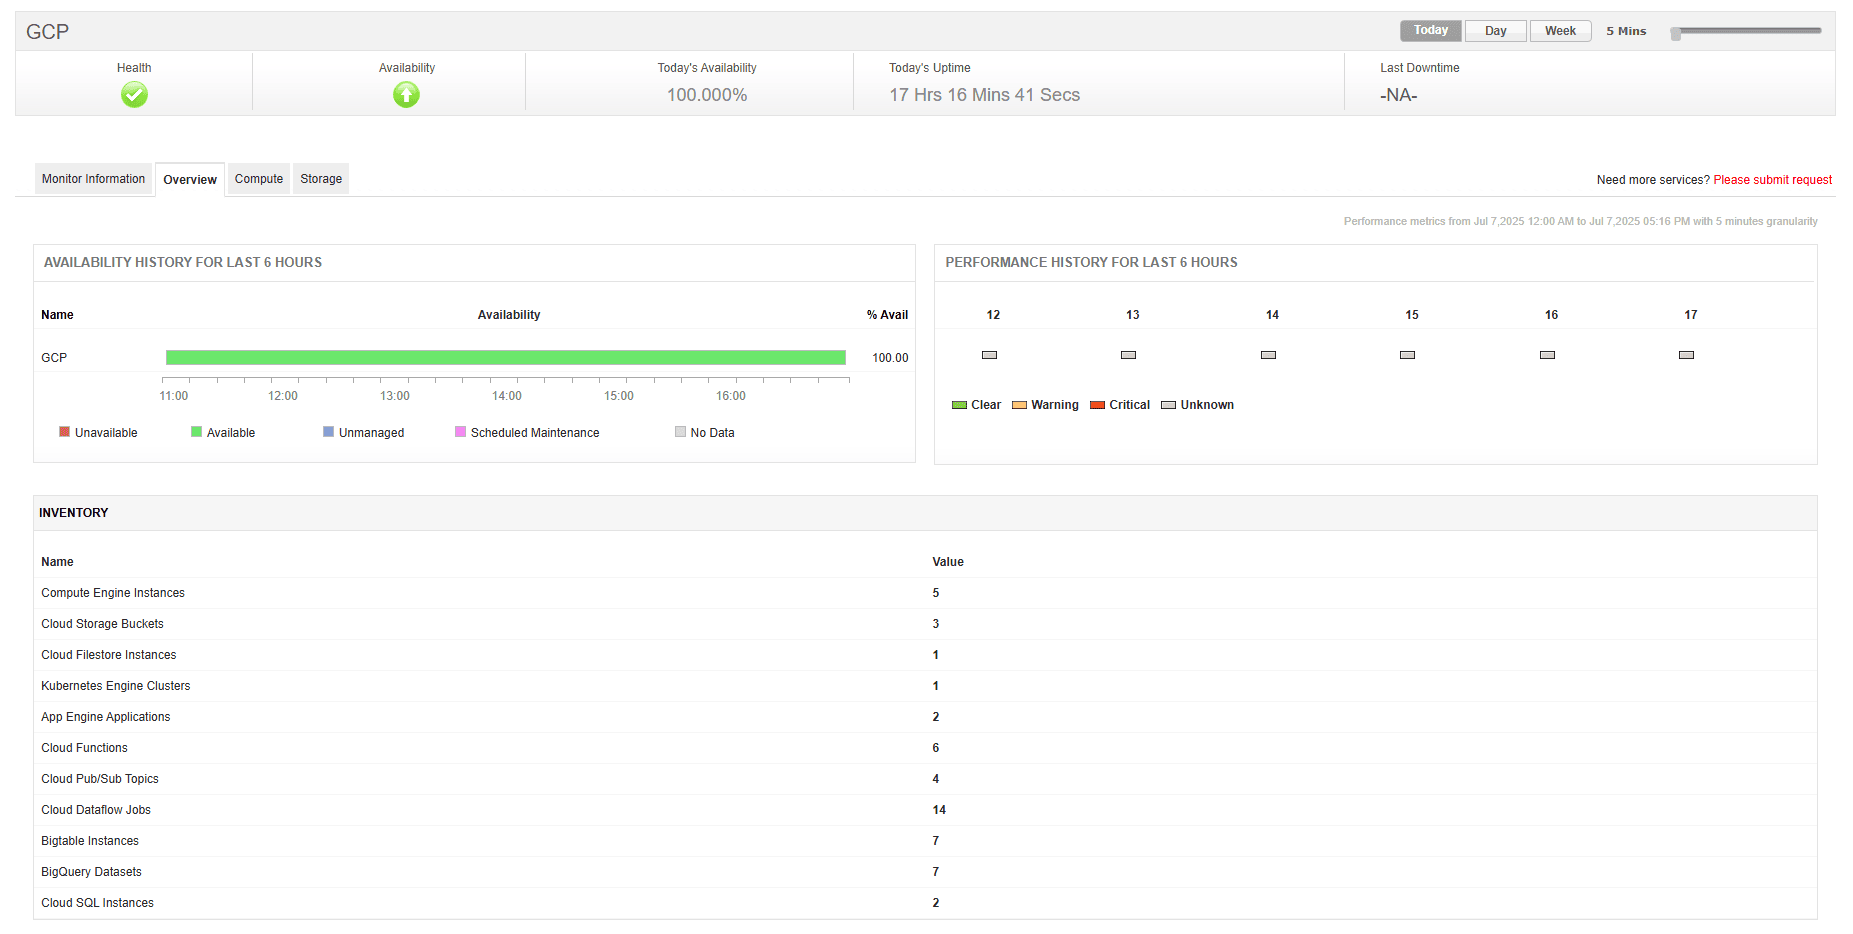Click the hour 12 performance status marker

click(x=989, y=355)
